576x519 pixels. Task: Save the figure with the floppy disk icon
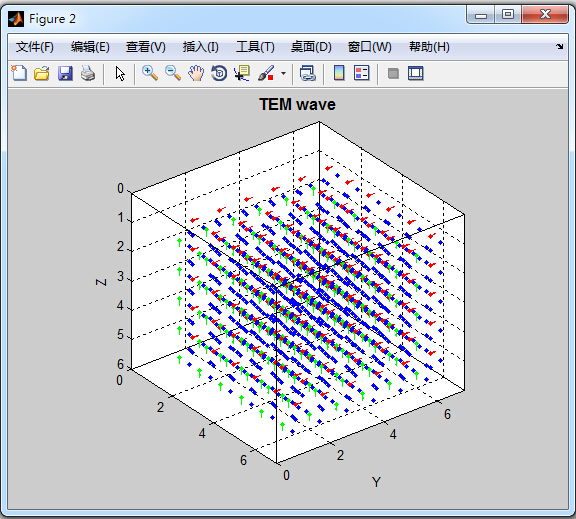pyautogui.click(x=65, y=73)
